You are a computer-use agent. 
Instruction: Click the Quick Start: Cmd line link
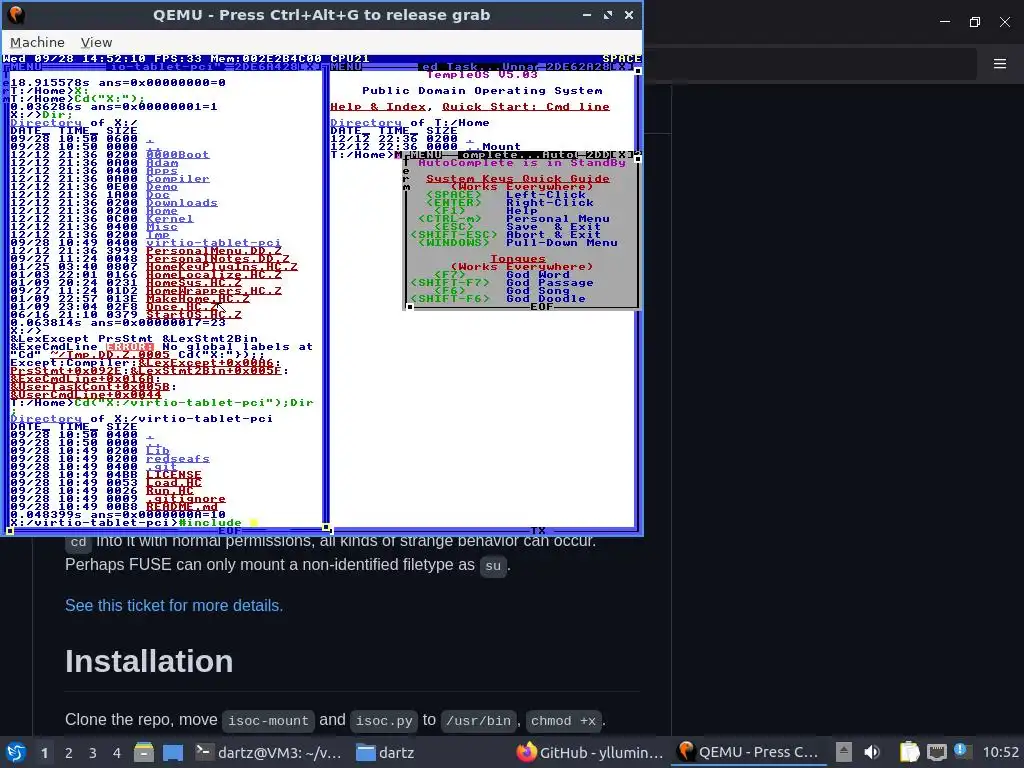526,106
